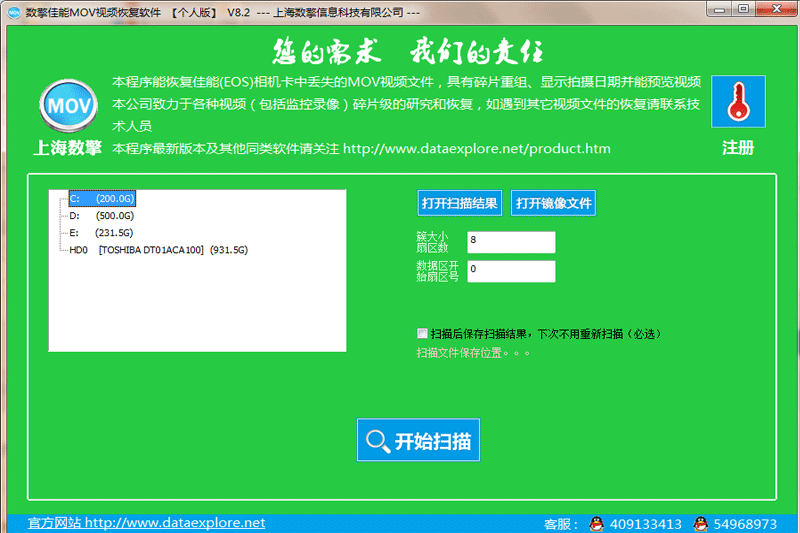Select drive C: (200.0G)
The width and height of the screenshot is (800, 533).
pyautogui.click(x=102, y=198)
